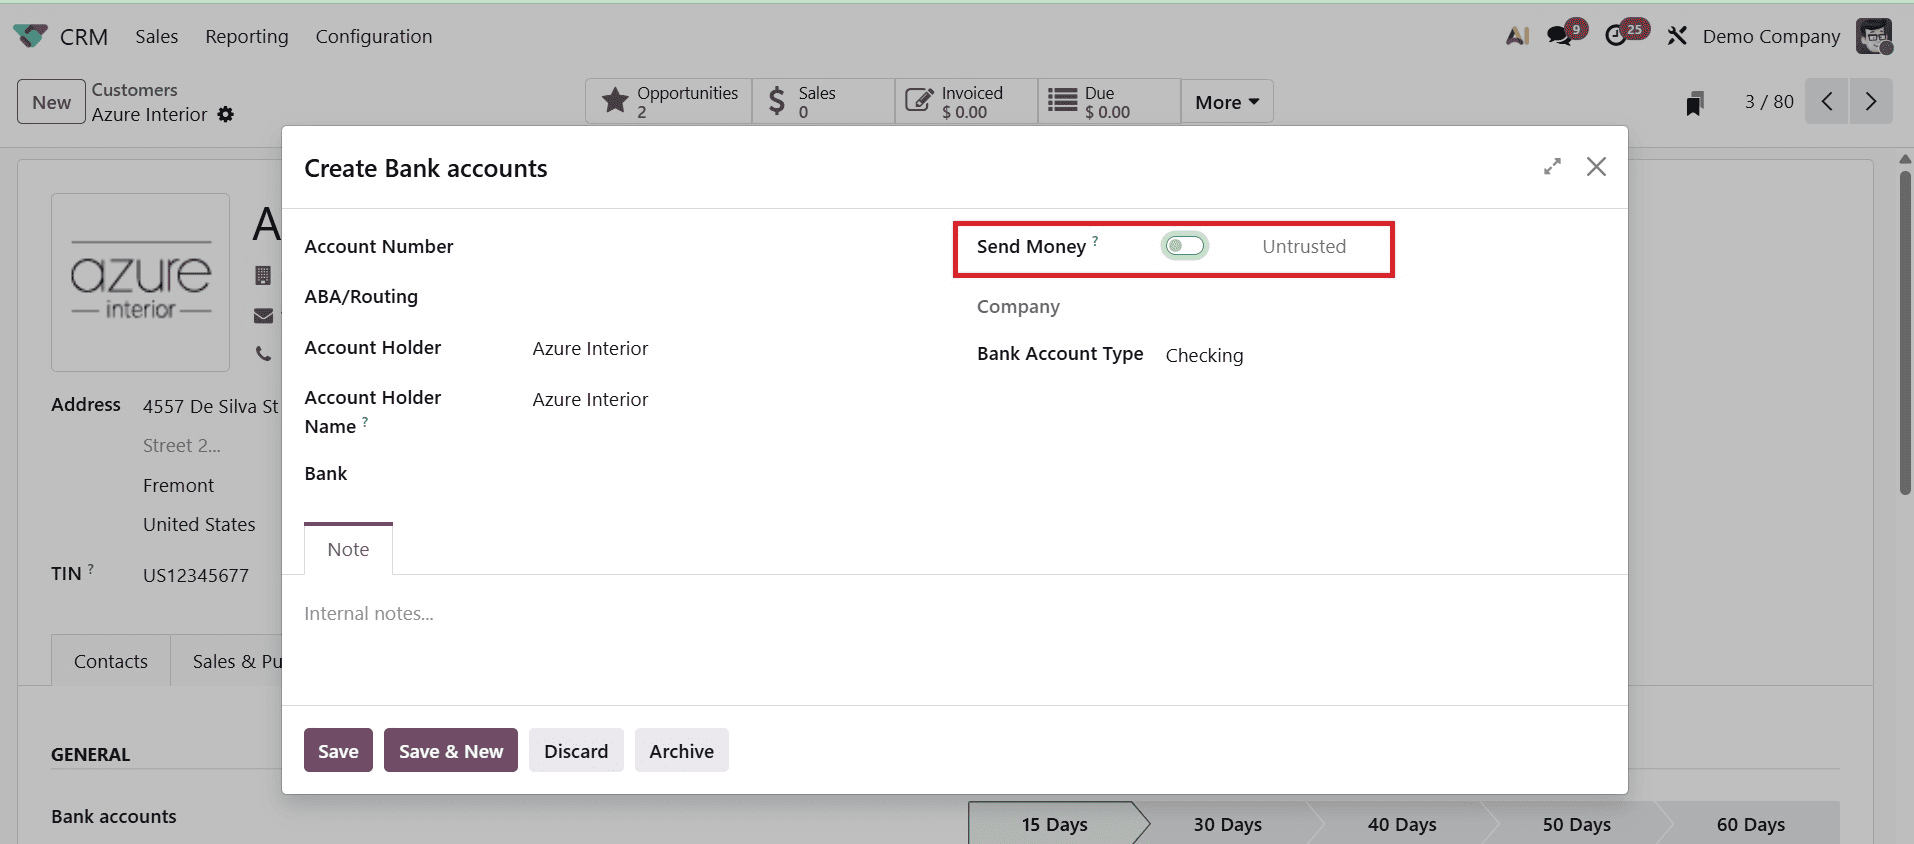Click the TIN help question mark

pyautogui.click(x=90, y=568)
